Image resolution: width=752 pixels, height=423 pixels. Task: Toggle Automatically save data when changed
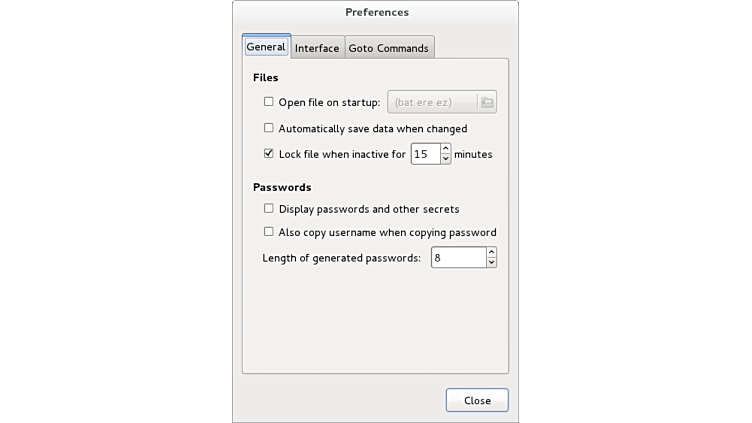click(269, 128)
